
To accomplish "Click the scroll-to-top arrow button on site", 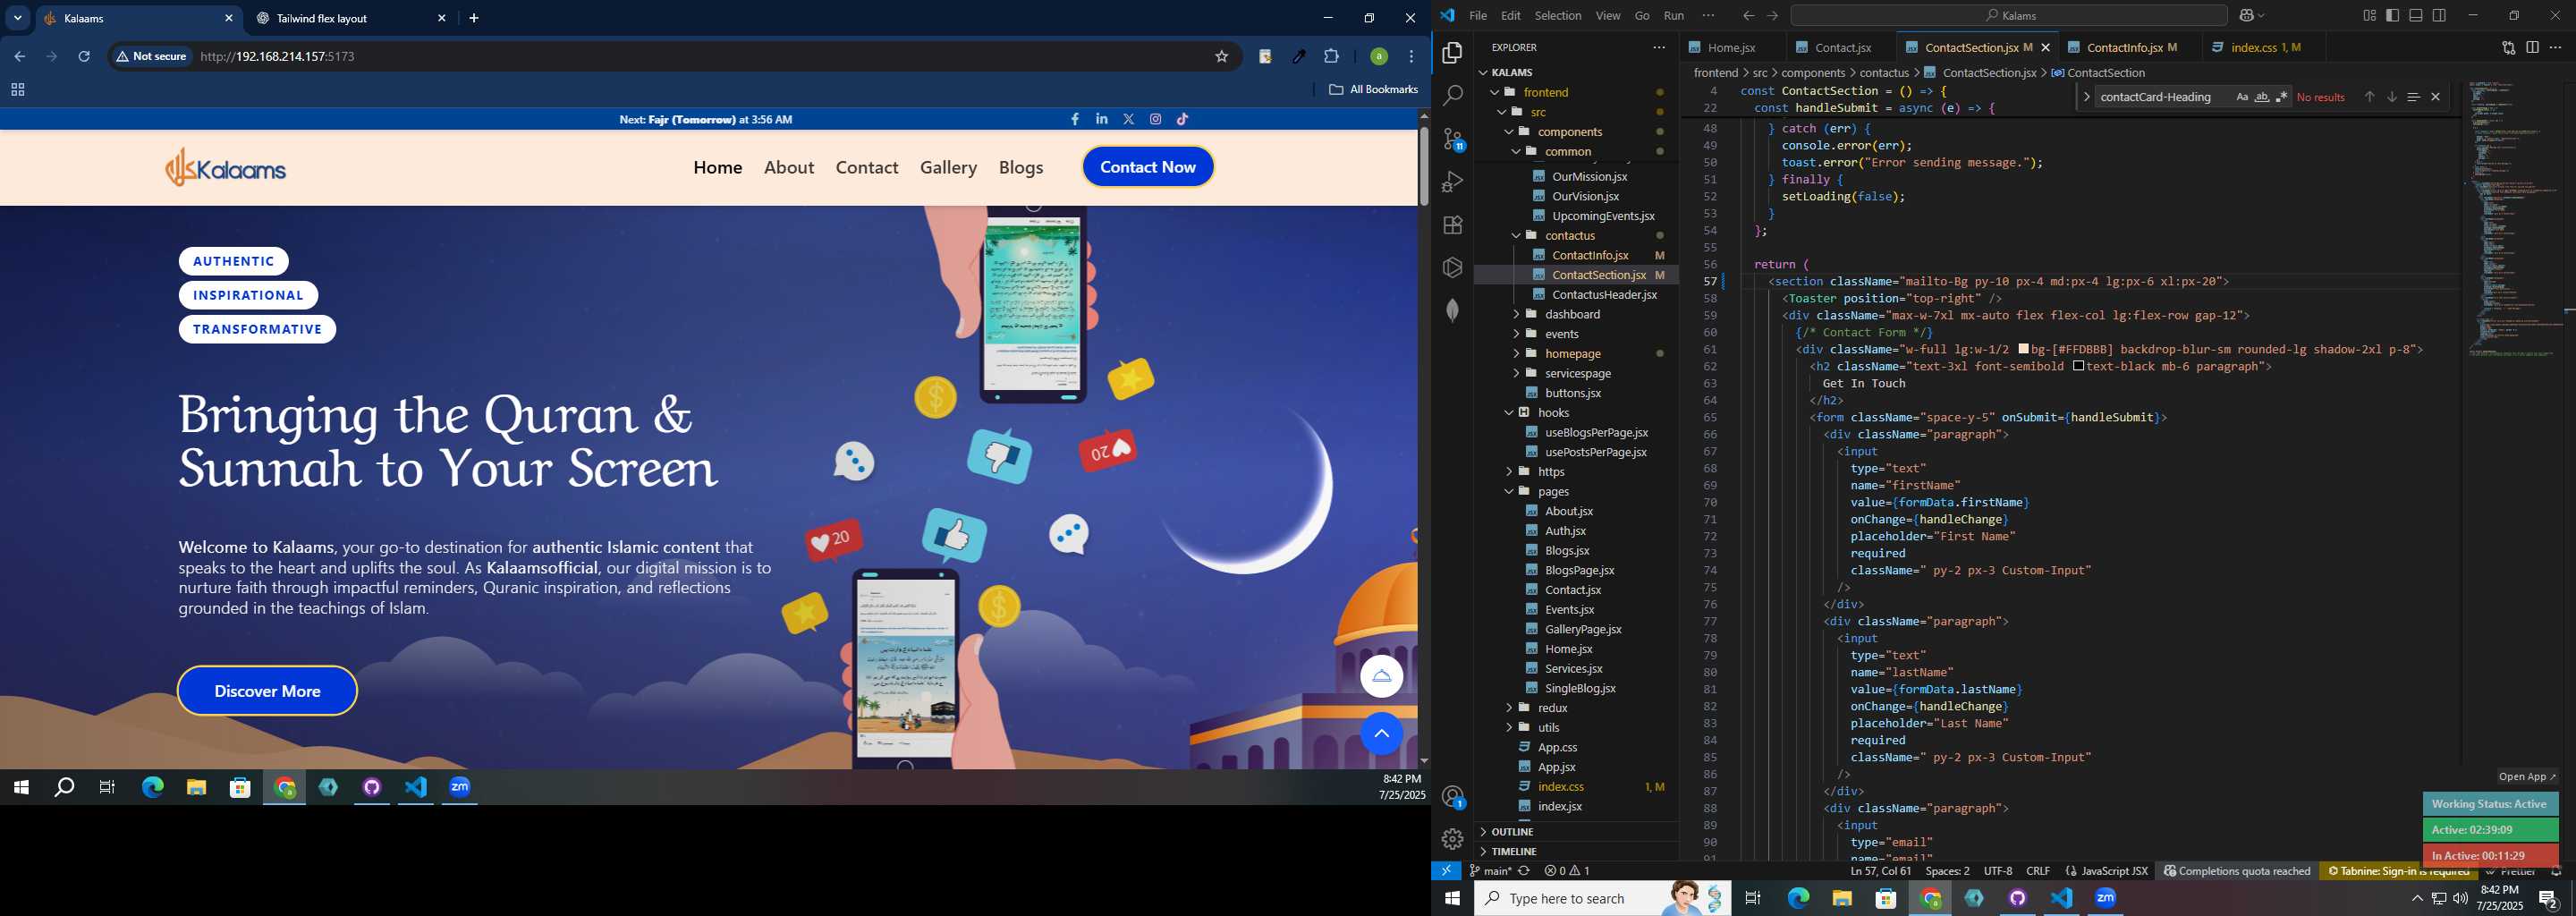I will pyautogui.click(x=1382, y=734).
